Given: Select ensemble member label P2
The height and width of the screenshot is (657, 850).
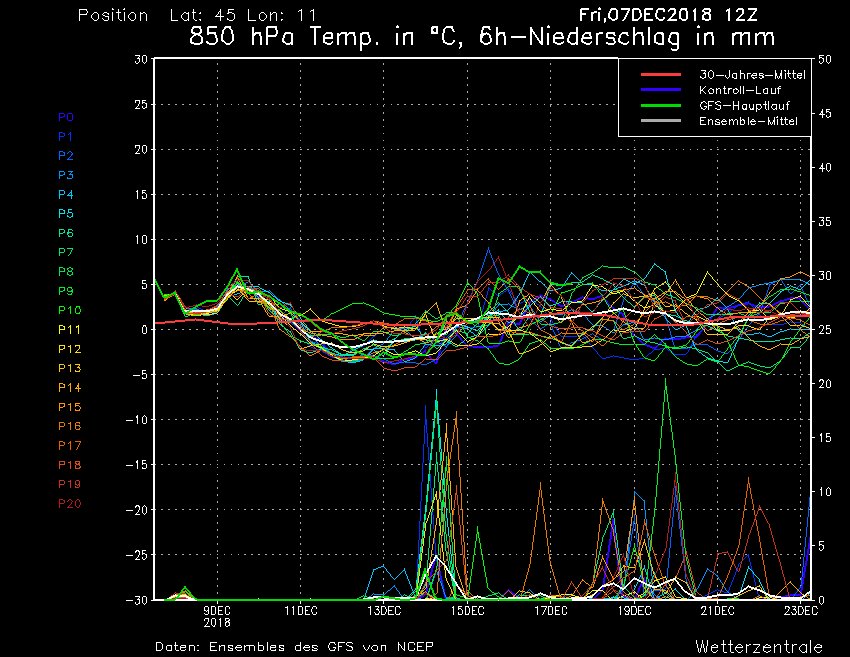Looking at the screenshot, I should tap(66, 156).
